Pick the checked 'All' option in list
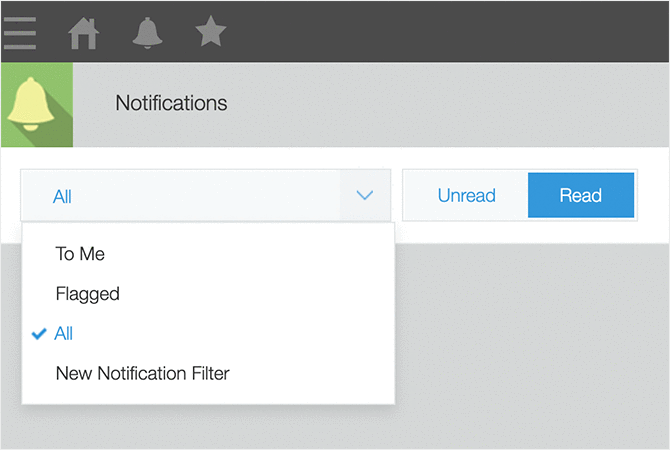Image resolution: width=670 pixels, height=450 pixels. (x=65, y=334)
